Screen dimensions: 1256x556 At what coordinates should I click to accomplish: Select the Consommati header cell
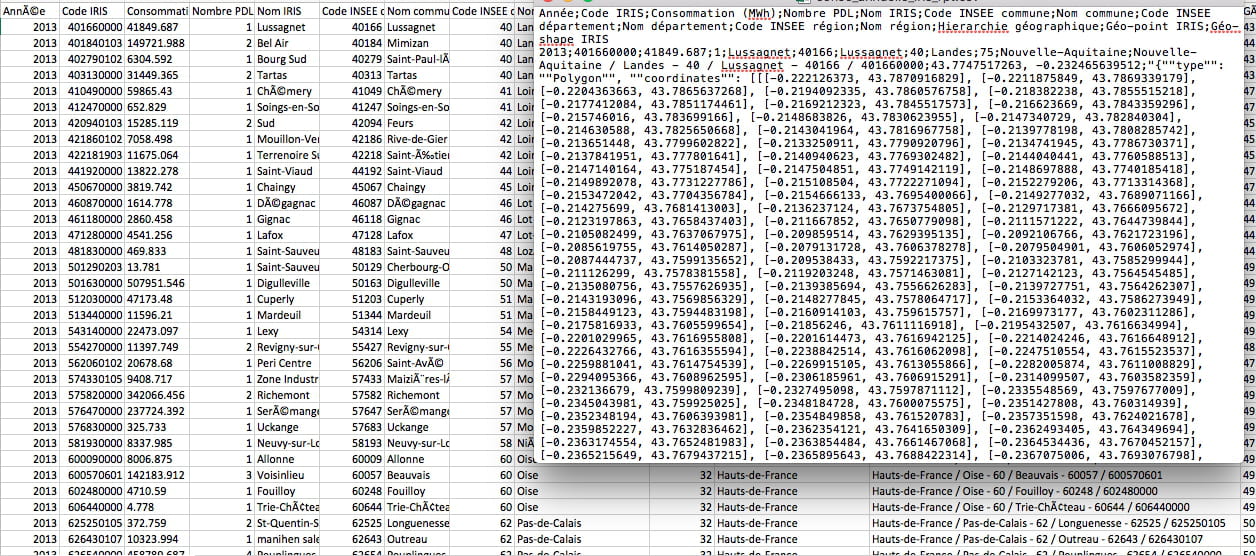(x=157, y=10)
